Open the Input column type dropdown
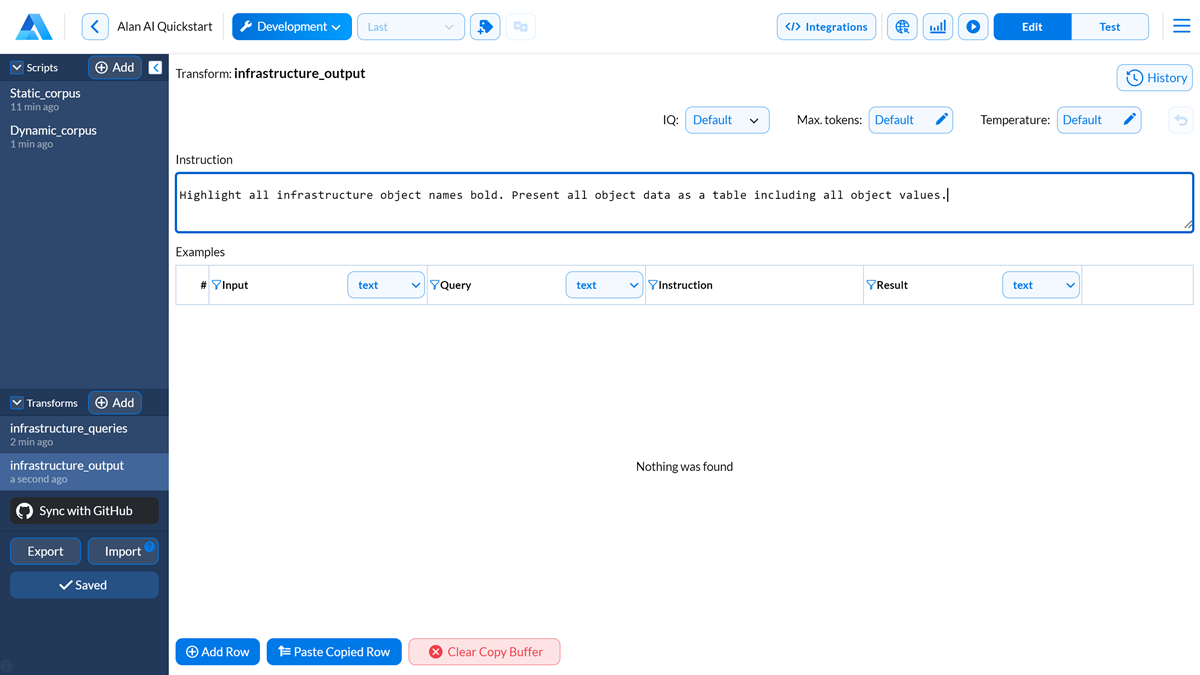This screenshot has width=1200, height=675. click(386, 285)
